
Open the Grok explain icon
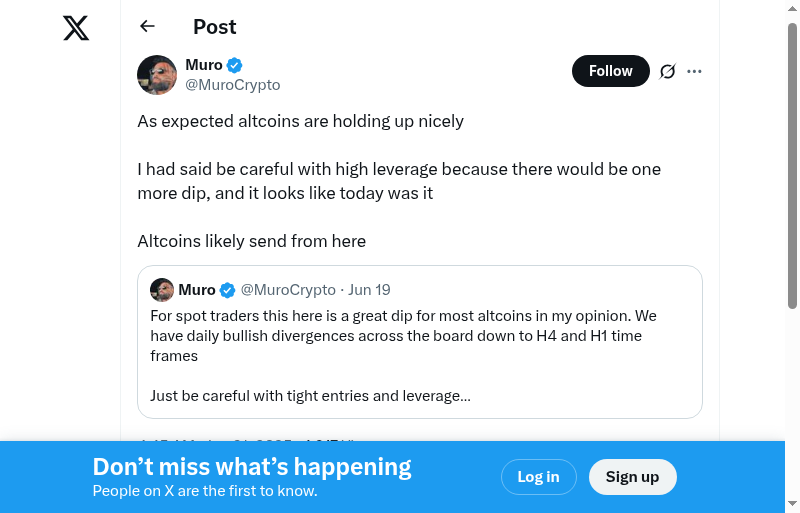coord(668,71)
